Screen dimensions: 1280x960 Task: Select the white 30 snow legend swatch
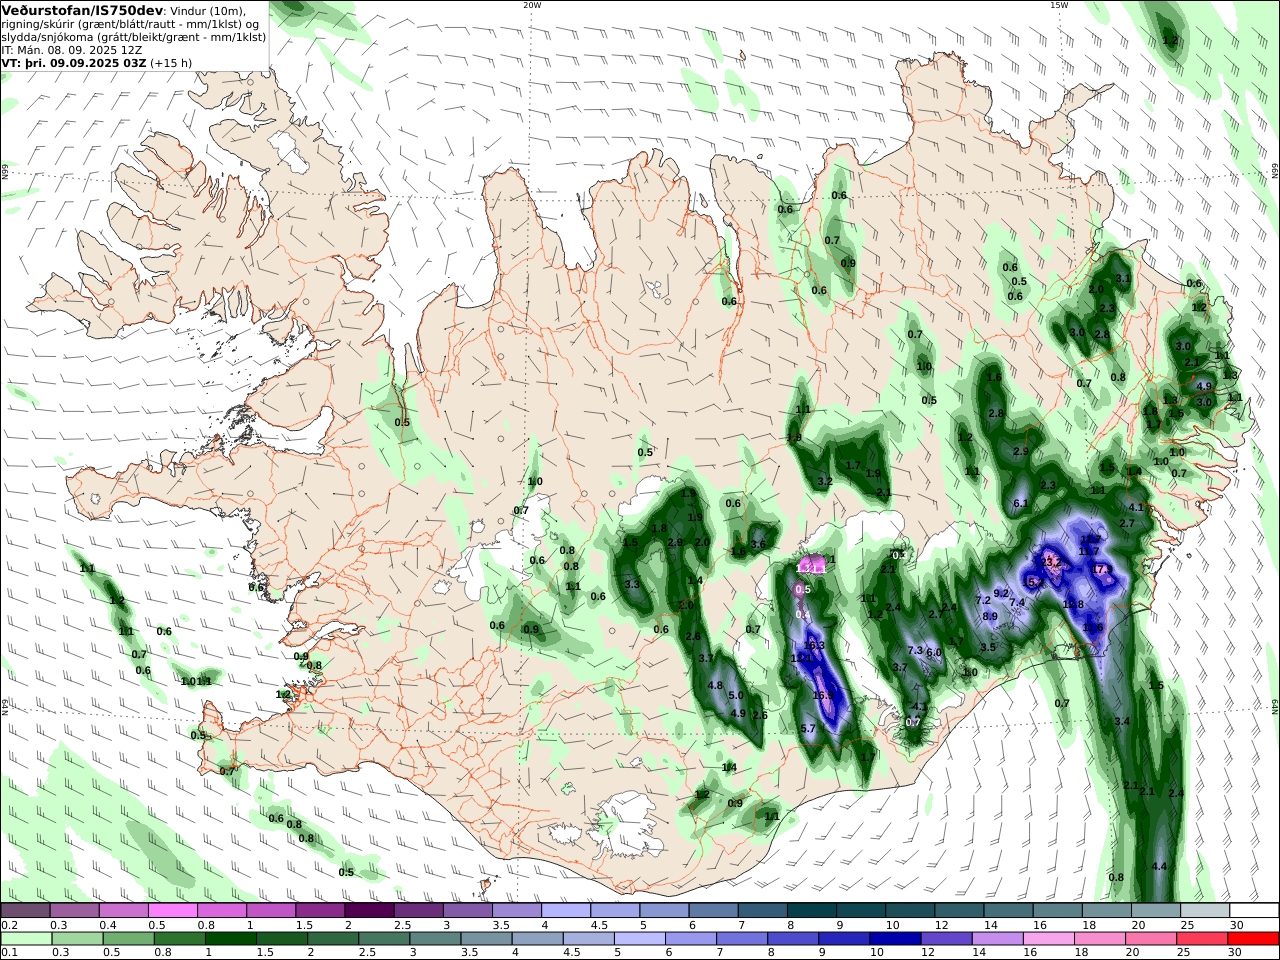(1255, 911)
